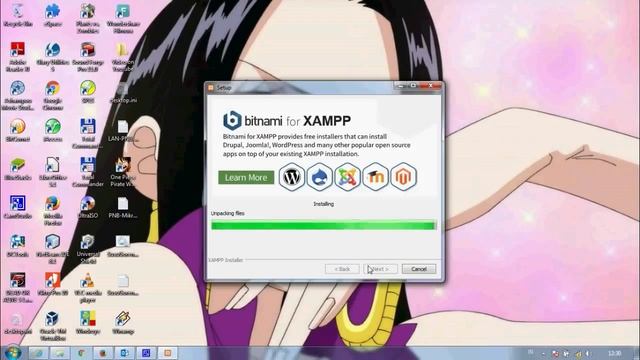This screenshot has height=360, width=640.
Task: Select the desktop.ini file icon
Action: point(122,92)
